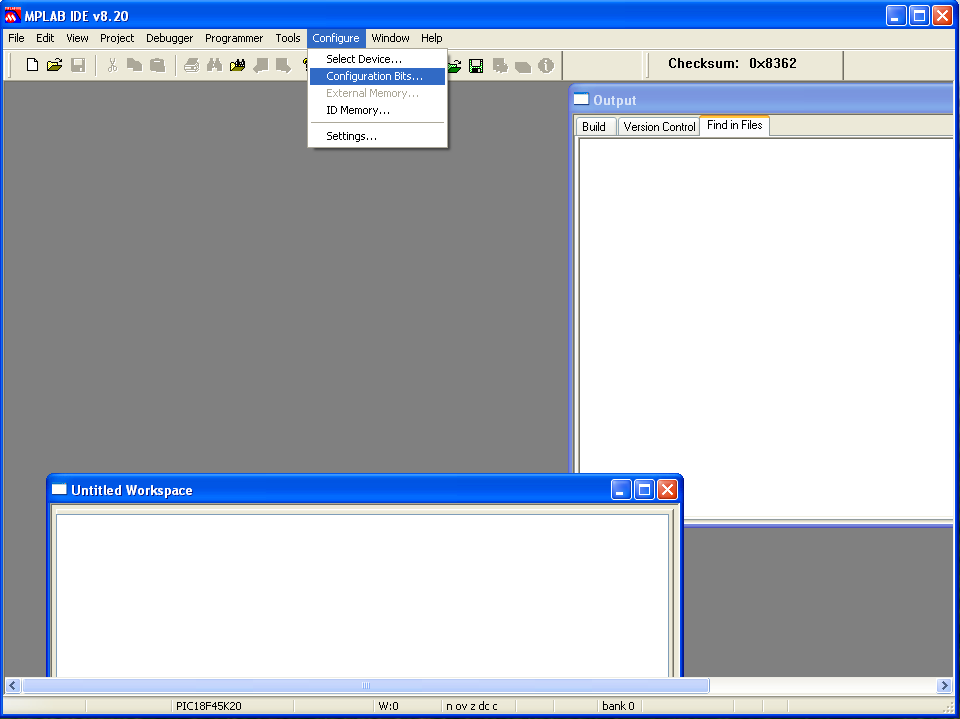Click the Checksum 0x8362 display
The width and height of the screenshot is (960, 719).
732,64
